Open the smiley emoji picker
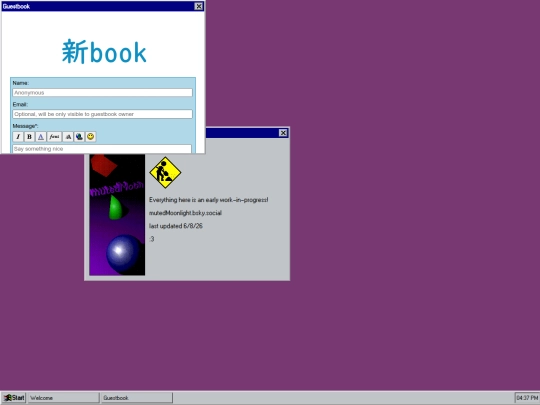Viewport: 540px width, 405px height. tap(91, 137)
